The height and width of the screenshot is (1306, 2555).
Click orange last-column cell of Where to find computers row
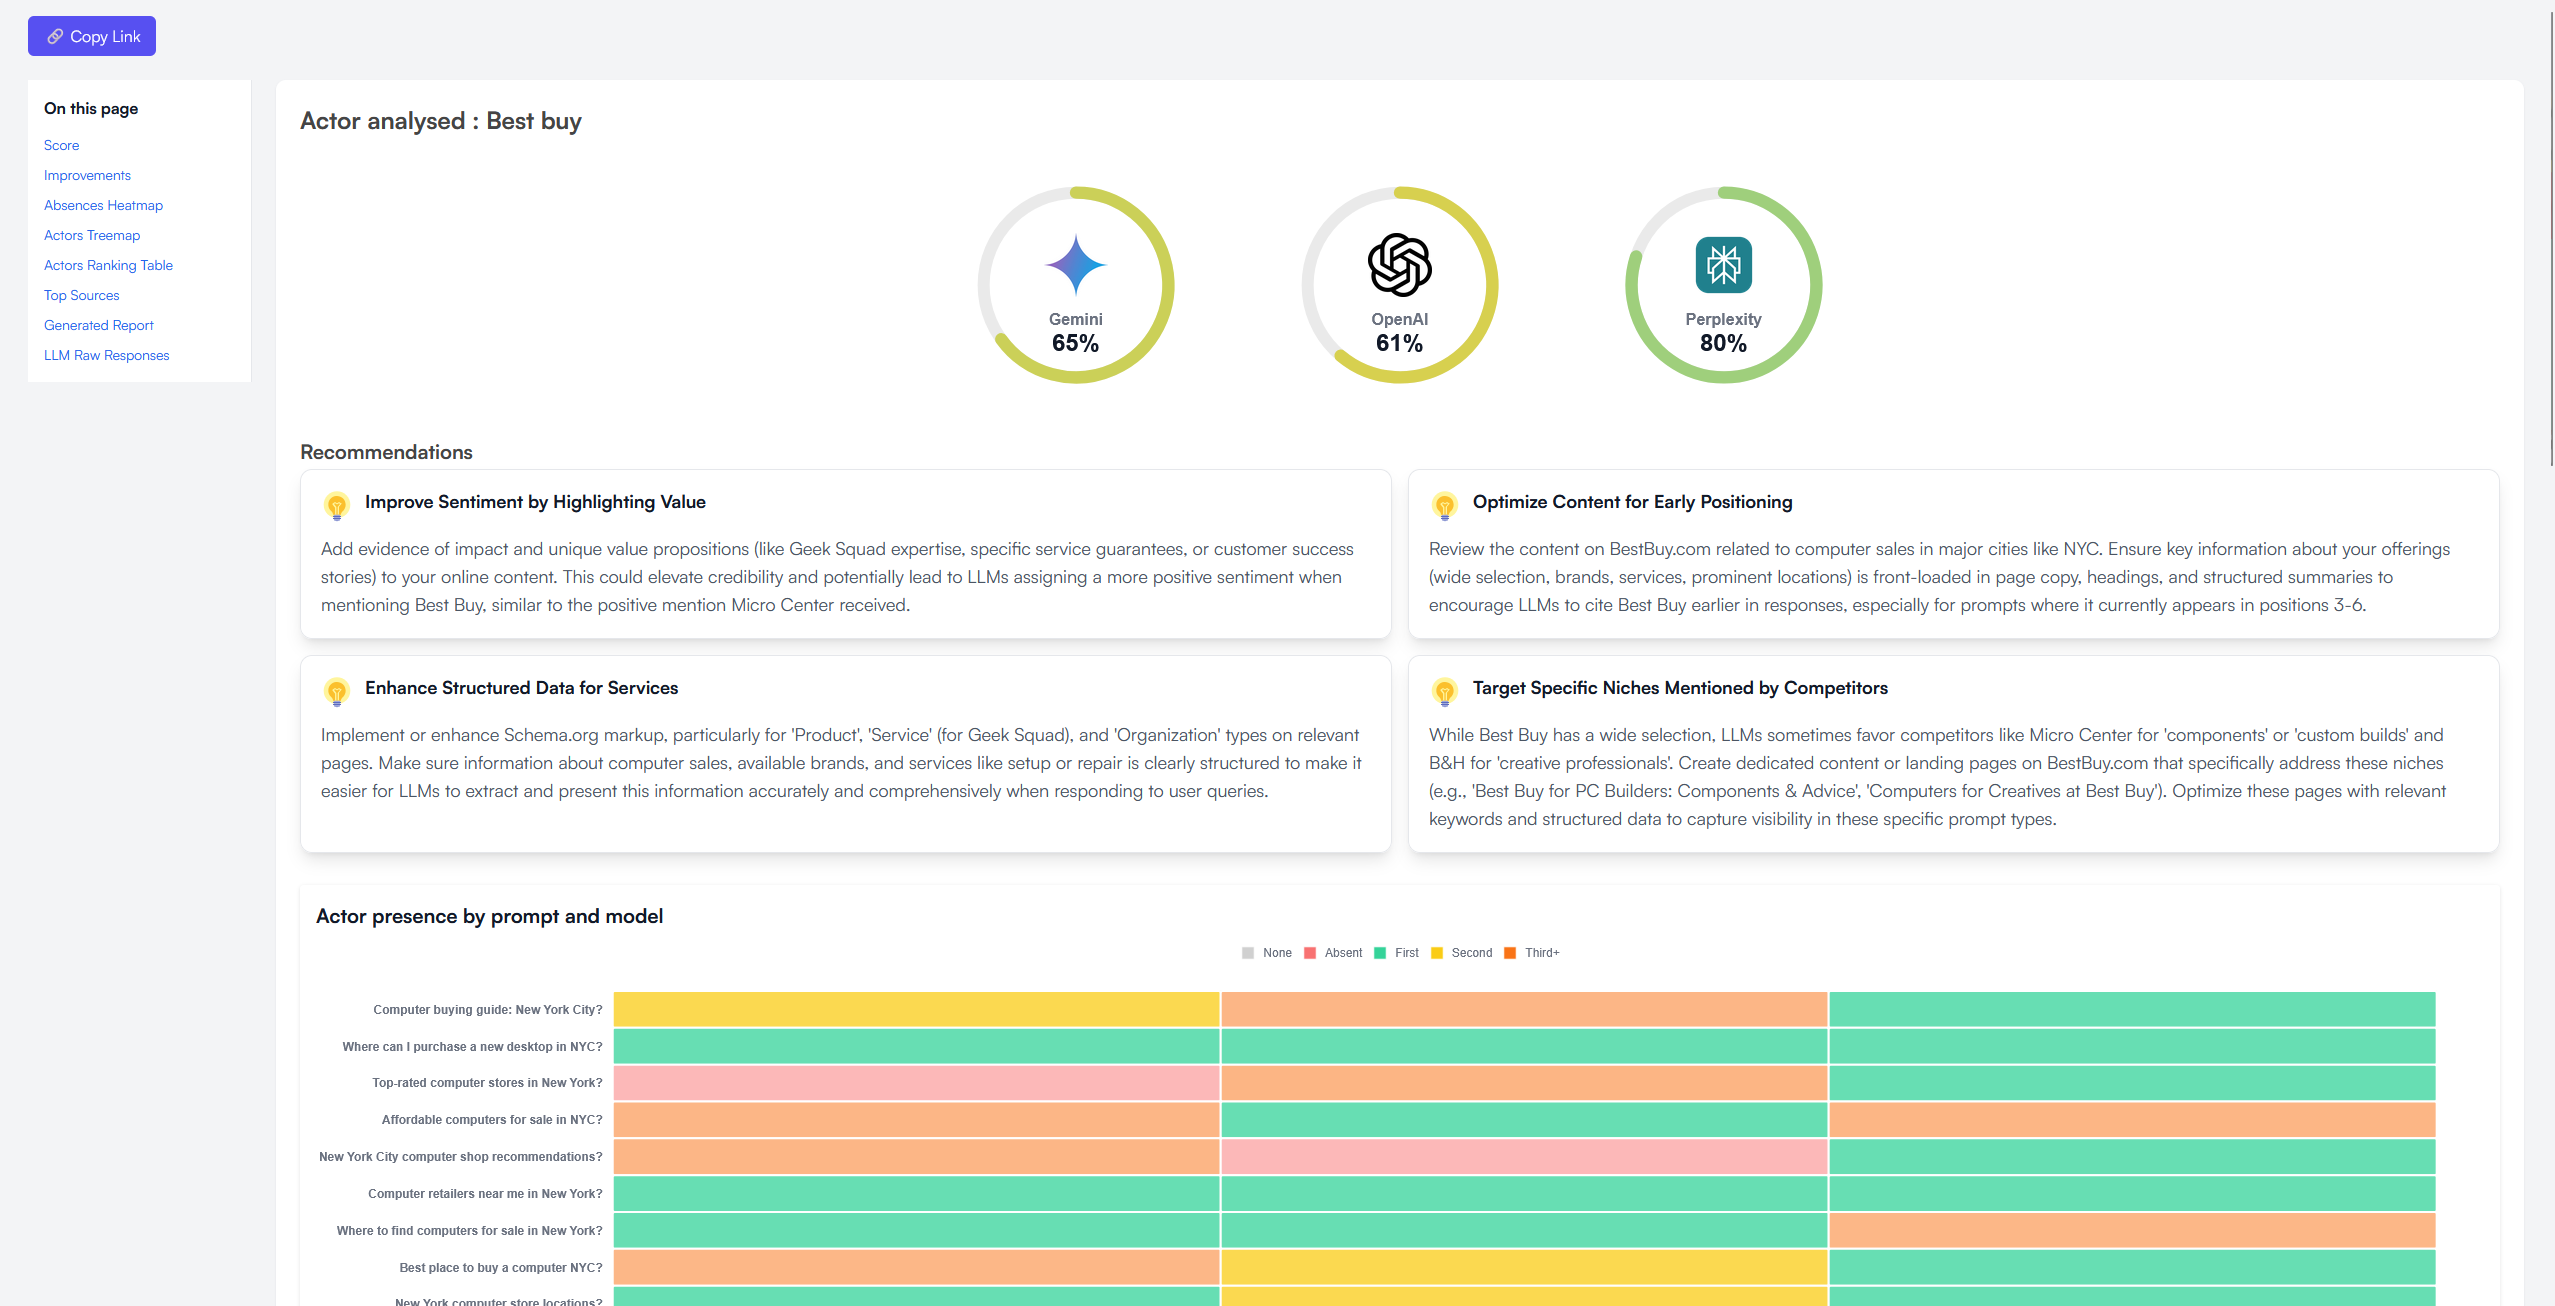point(2132,1230)
